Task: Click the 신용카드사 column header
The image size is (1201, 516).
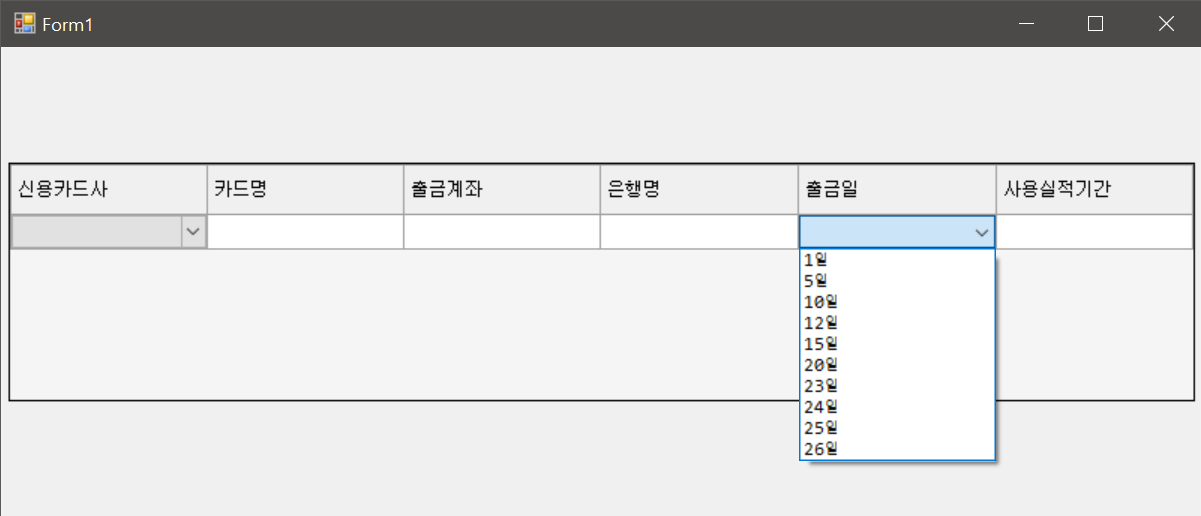Action: tap(108, 189)
